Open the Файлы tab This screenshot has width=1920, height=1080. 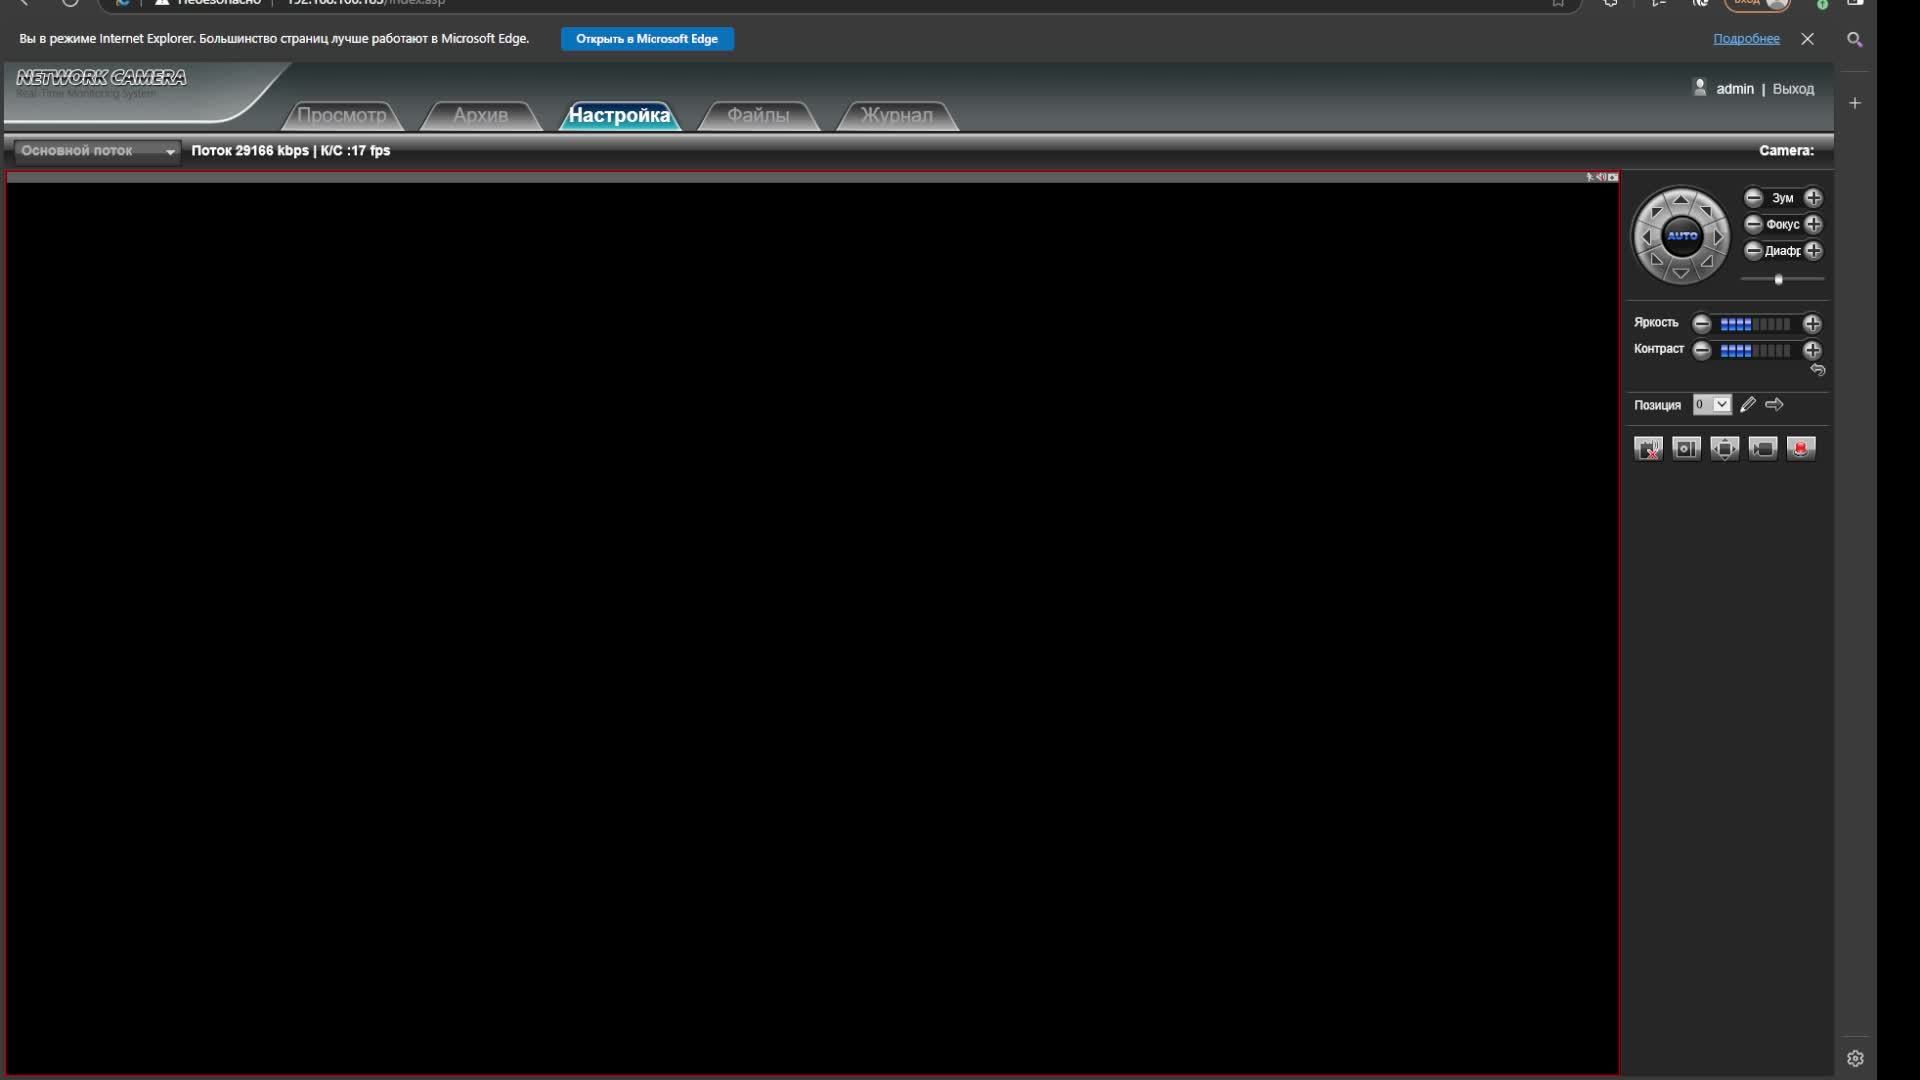(758, 115)
